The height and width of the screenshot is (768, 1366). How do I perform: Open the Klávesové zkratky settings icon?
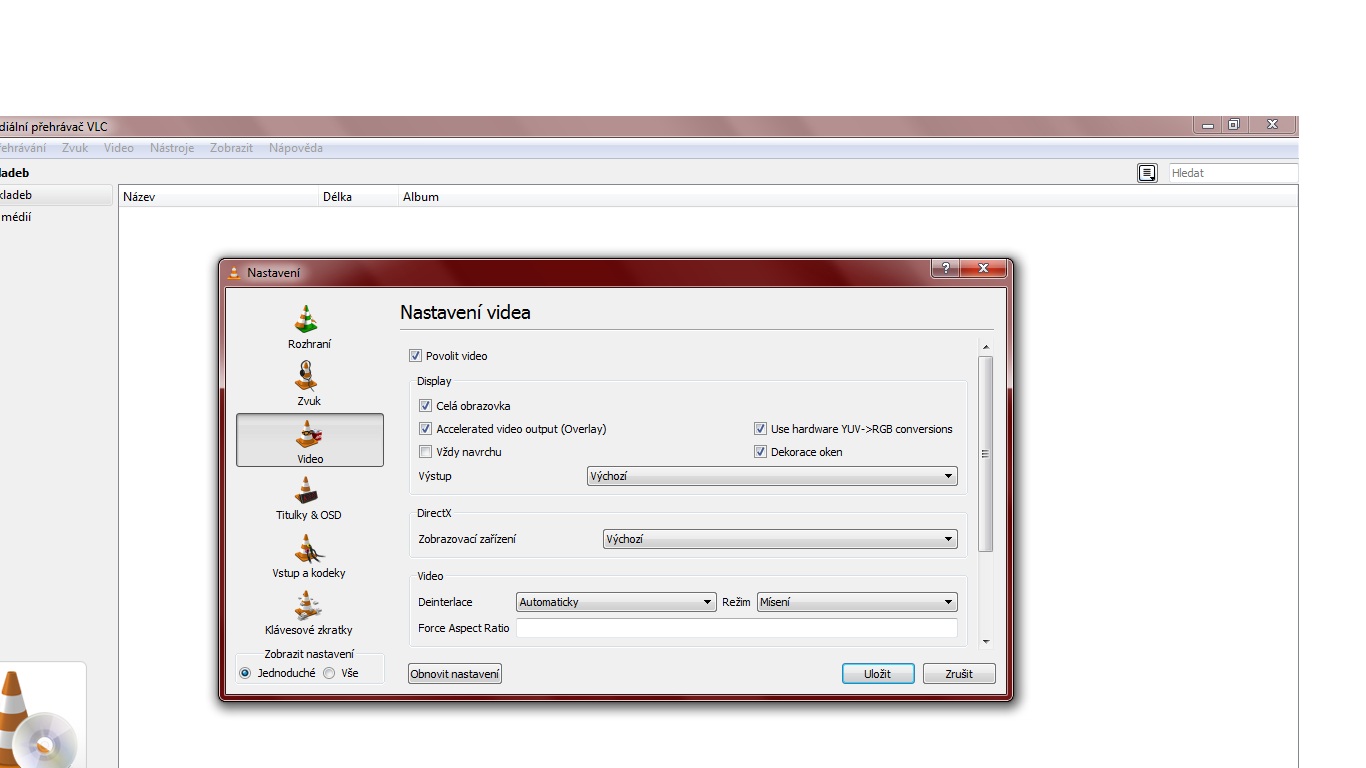point(308,606)
